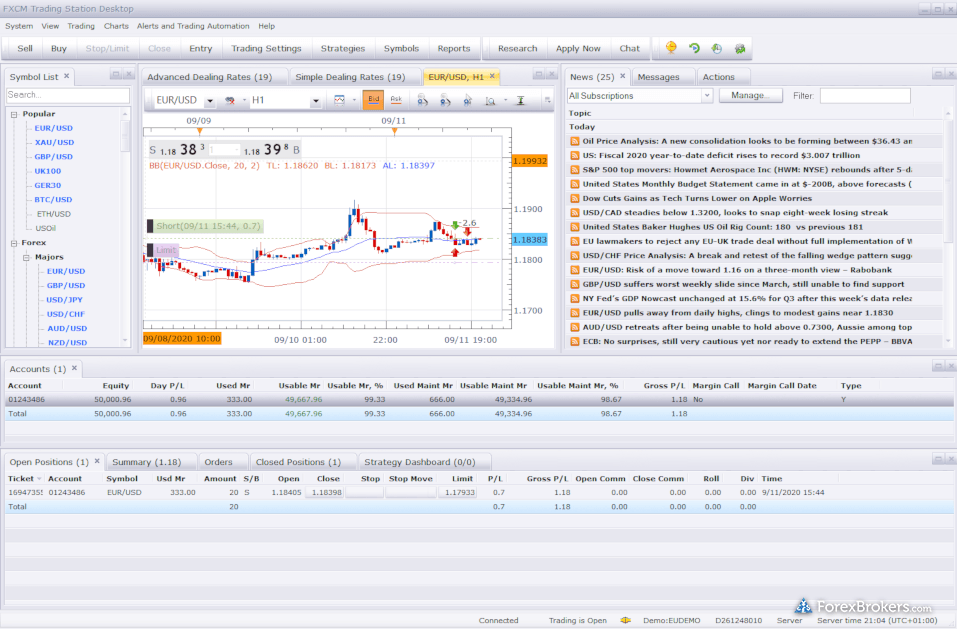
Task: Click the chart type icon in chart toolbar
Action: [x=339, y=100]
